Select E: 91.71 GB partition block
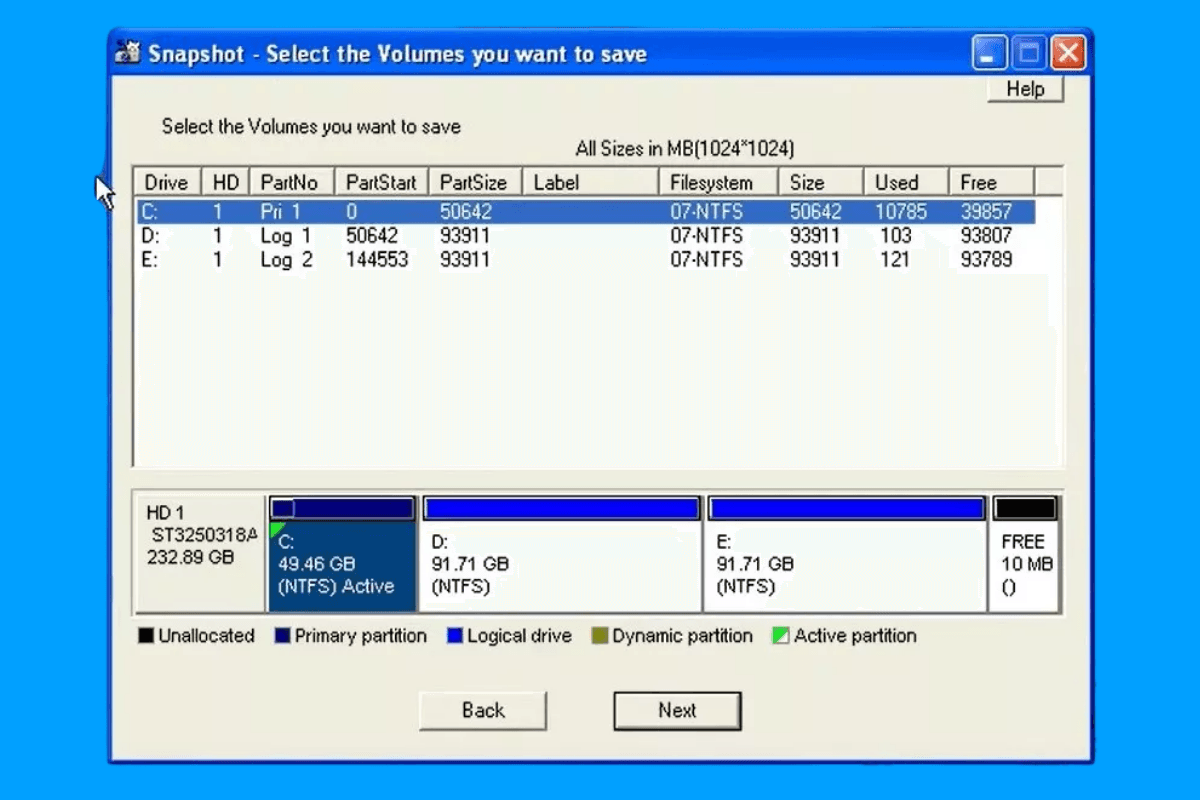The height and width of the screenshot is (800, 1200). click(x=846, y=553)
